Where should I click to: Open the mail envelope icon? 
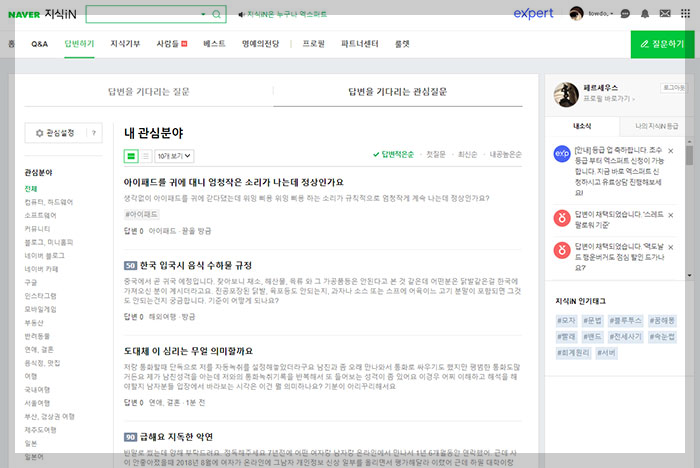pos(665,14)
